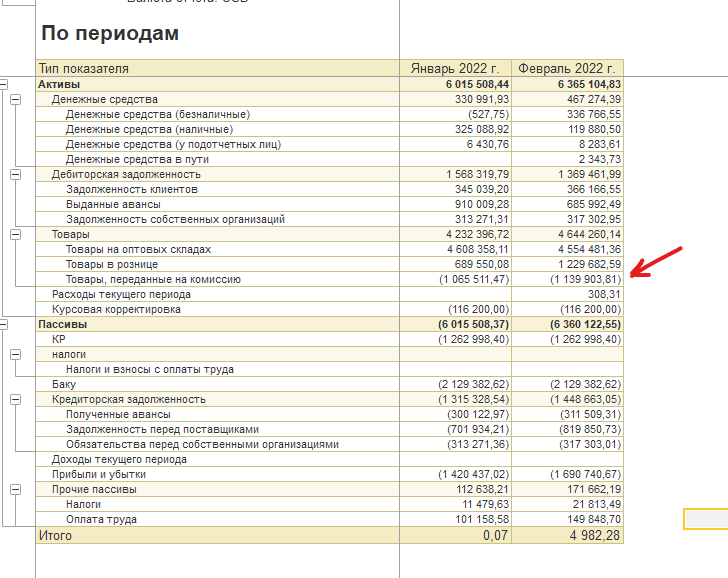Image resolution: width=728 pixels, height=578 pixels.
Task: Collapse the Активы group
Action: [3, 85]
